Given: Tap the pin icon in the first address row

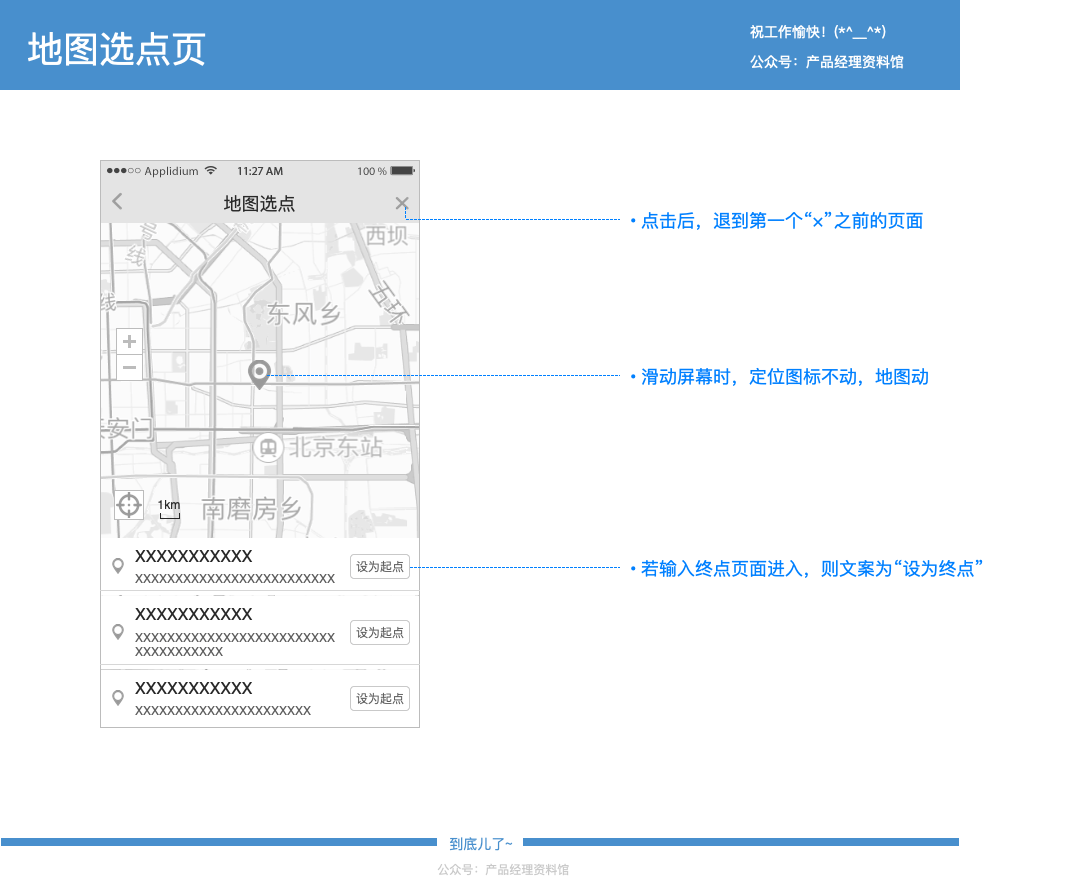Looking at the screenshot, I should (118, 565).
